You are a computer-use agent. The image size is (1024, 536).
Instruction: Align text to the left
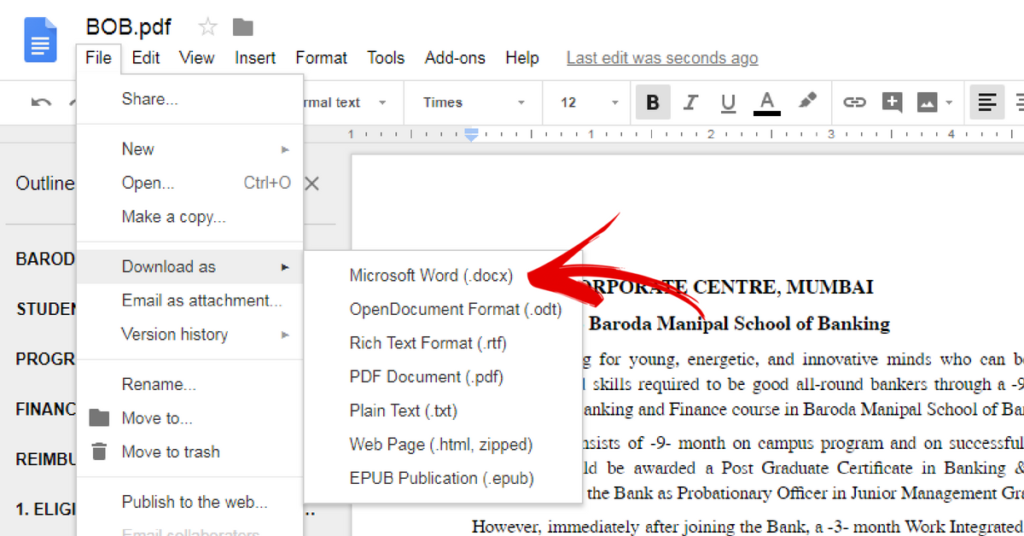pos(987,102)
